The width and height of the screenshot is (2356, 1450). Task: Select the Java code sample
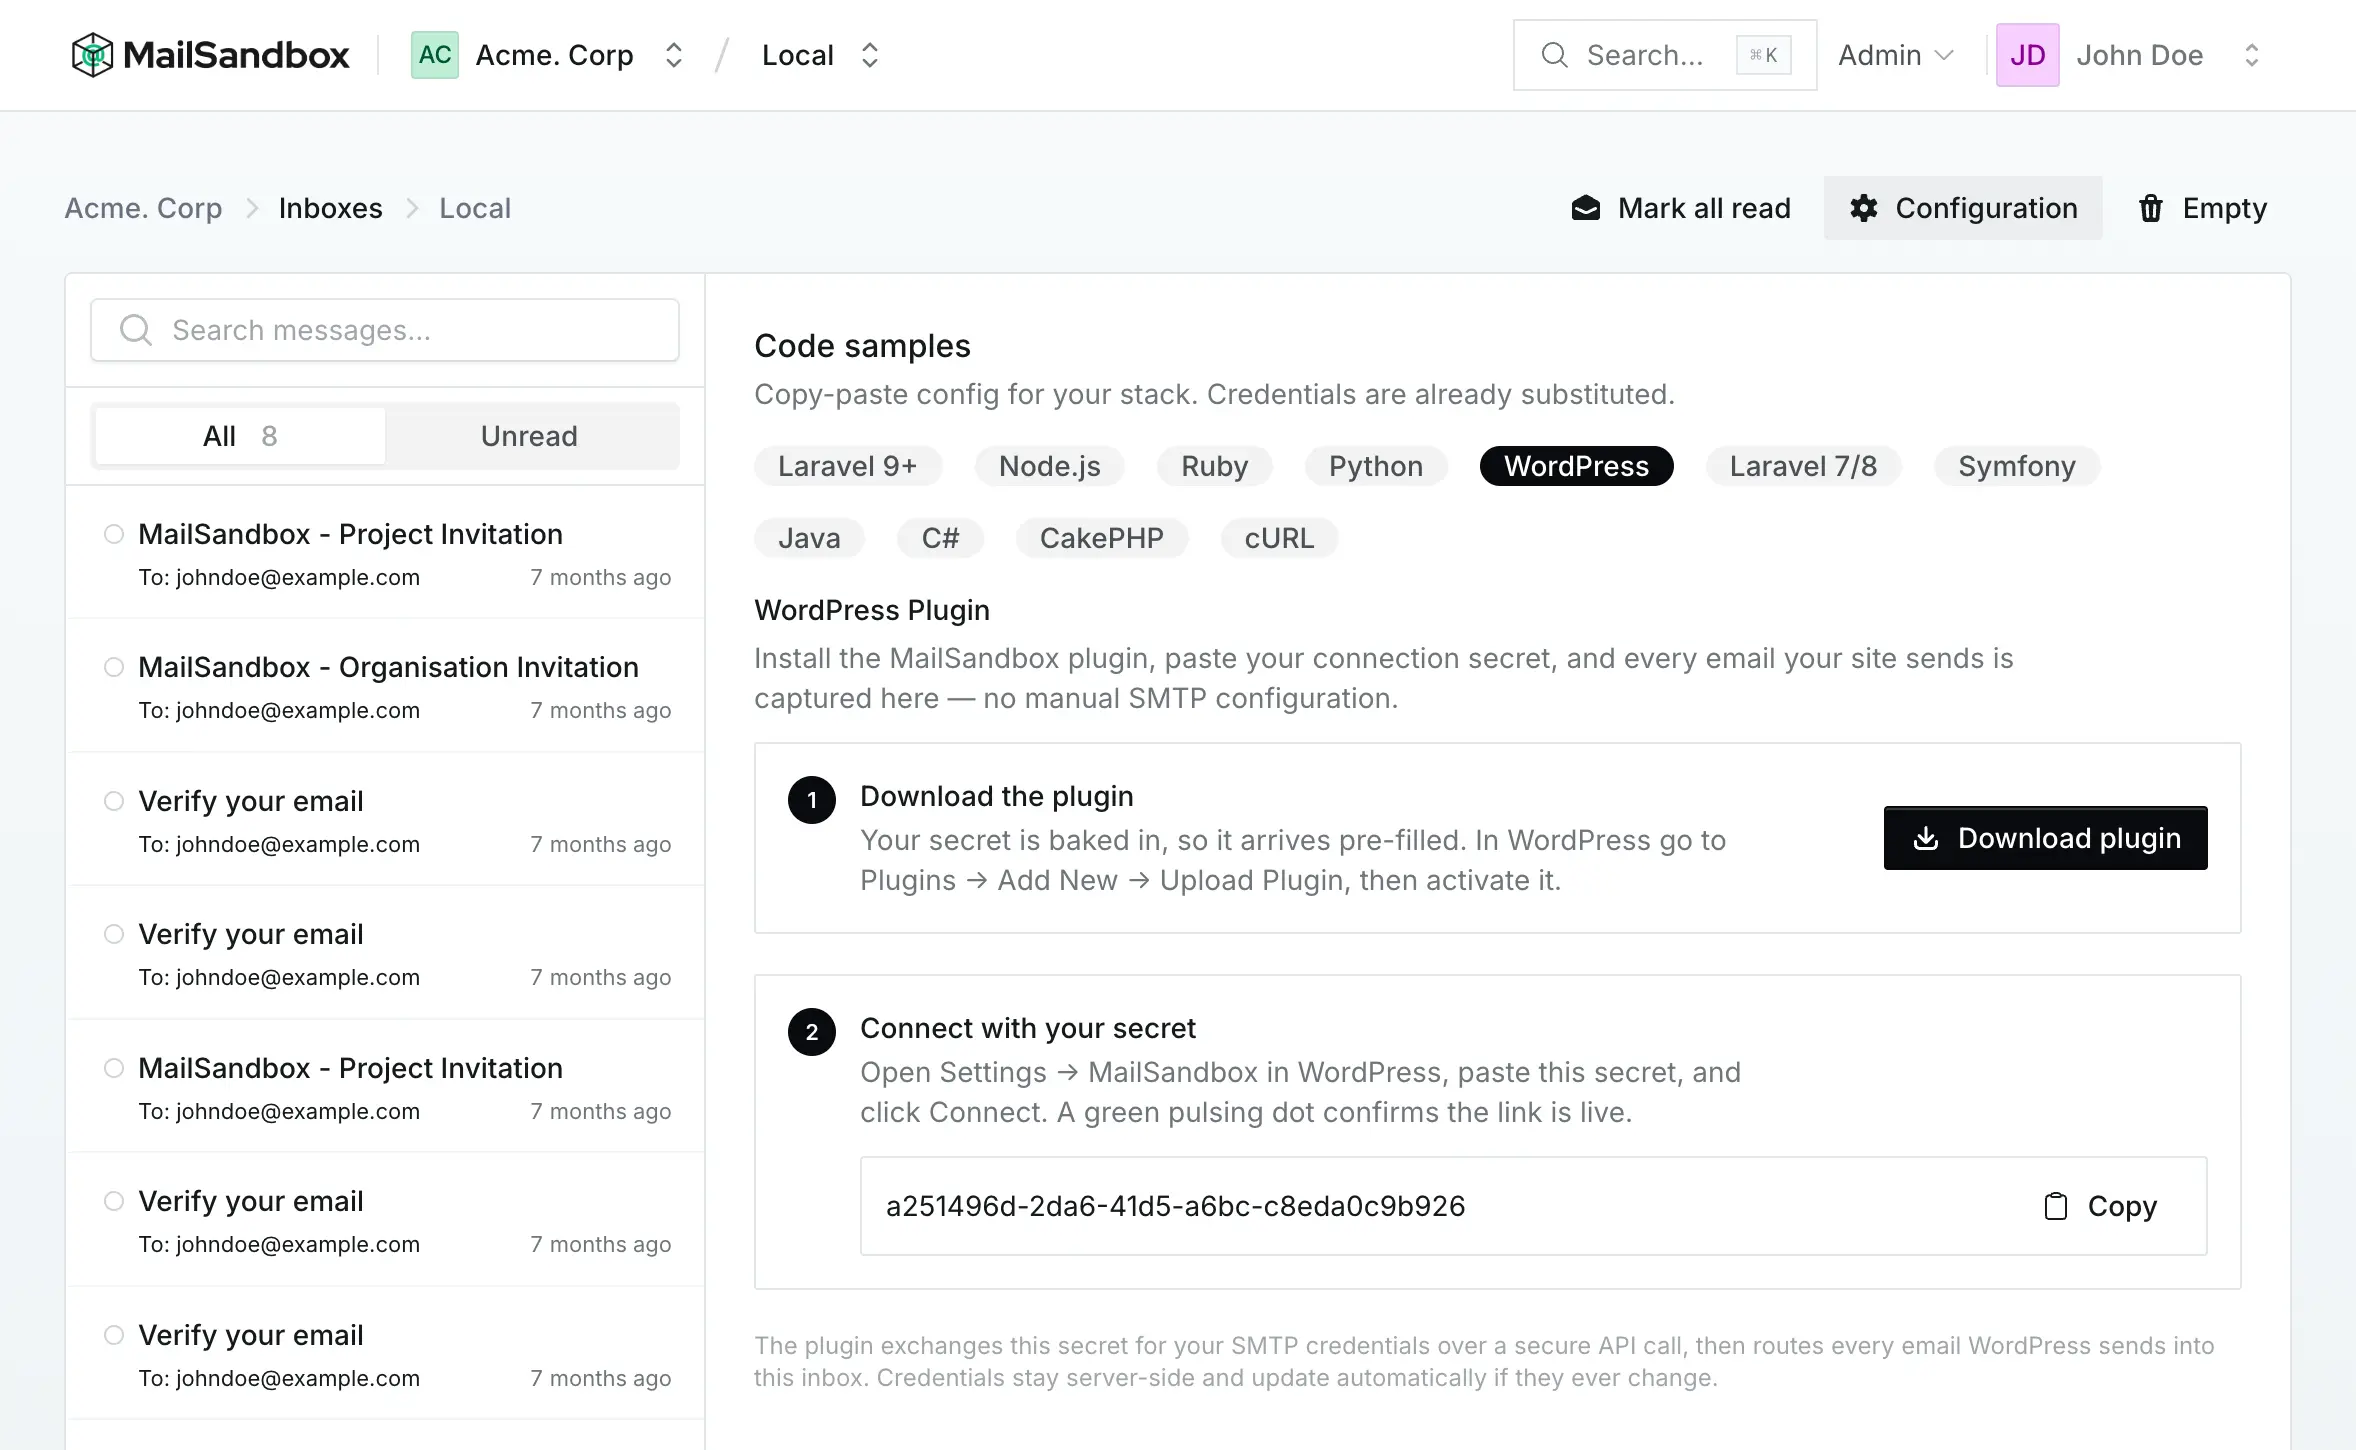(x=809, y=538)
